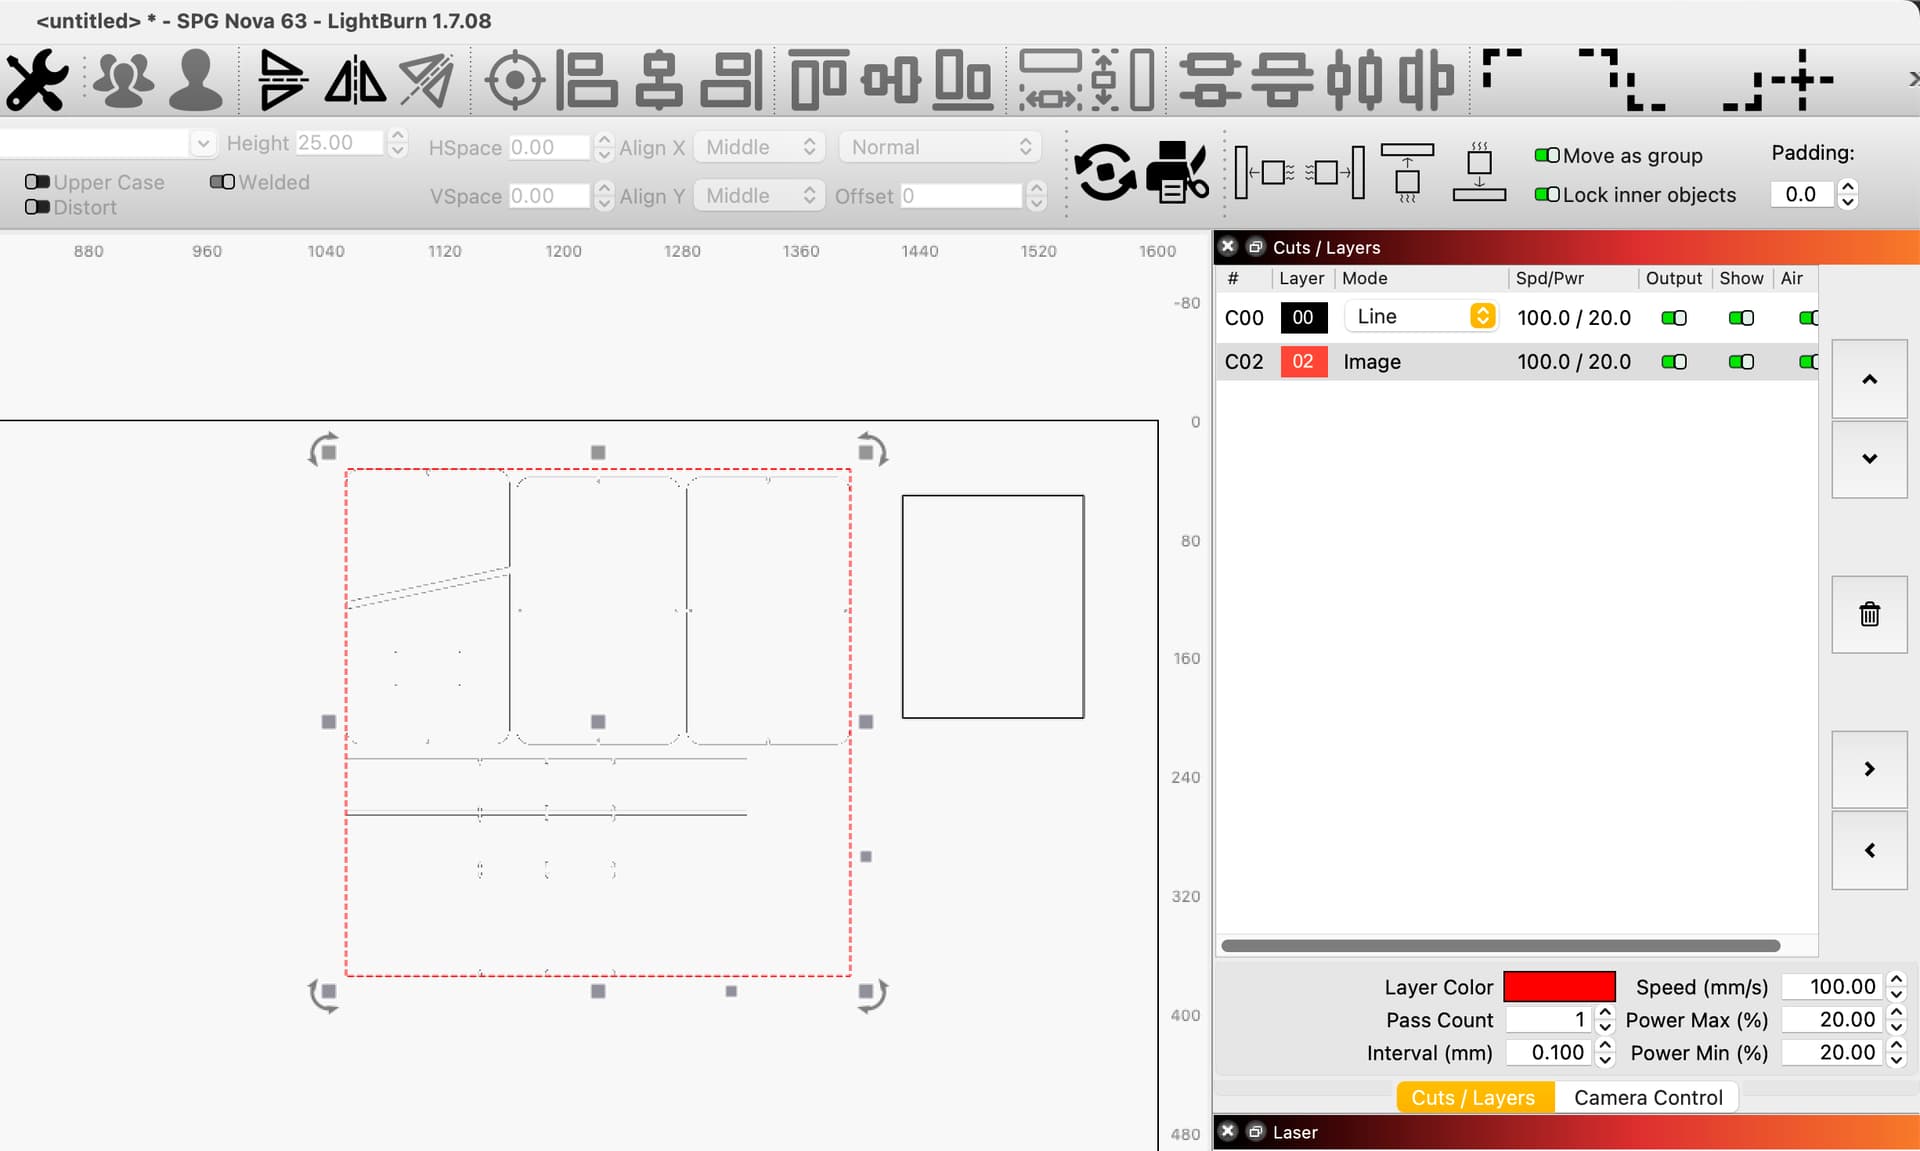1920x1151 pixels.
Task: Click the Interval (mm) input field
Action: [x=1549, y=1053]
